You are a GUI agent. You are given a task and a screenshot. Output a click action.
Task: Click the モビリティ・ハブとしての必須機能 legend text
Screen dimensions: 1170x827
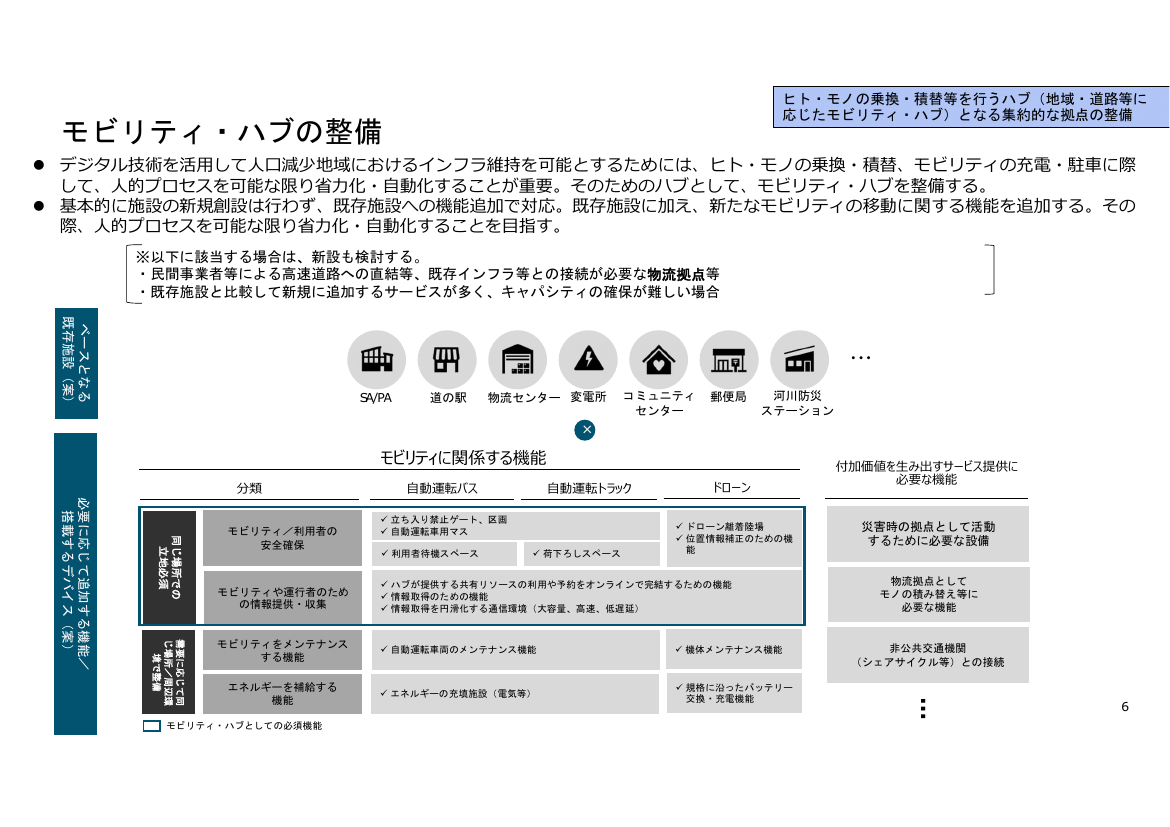(244, 725)
